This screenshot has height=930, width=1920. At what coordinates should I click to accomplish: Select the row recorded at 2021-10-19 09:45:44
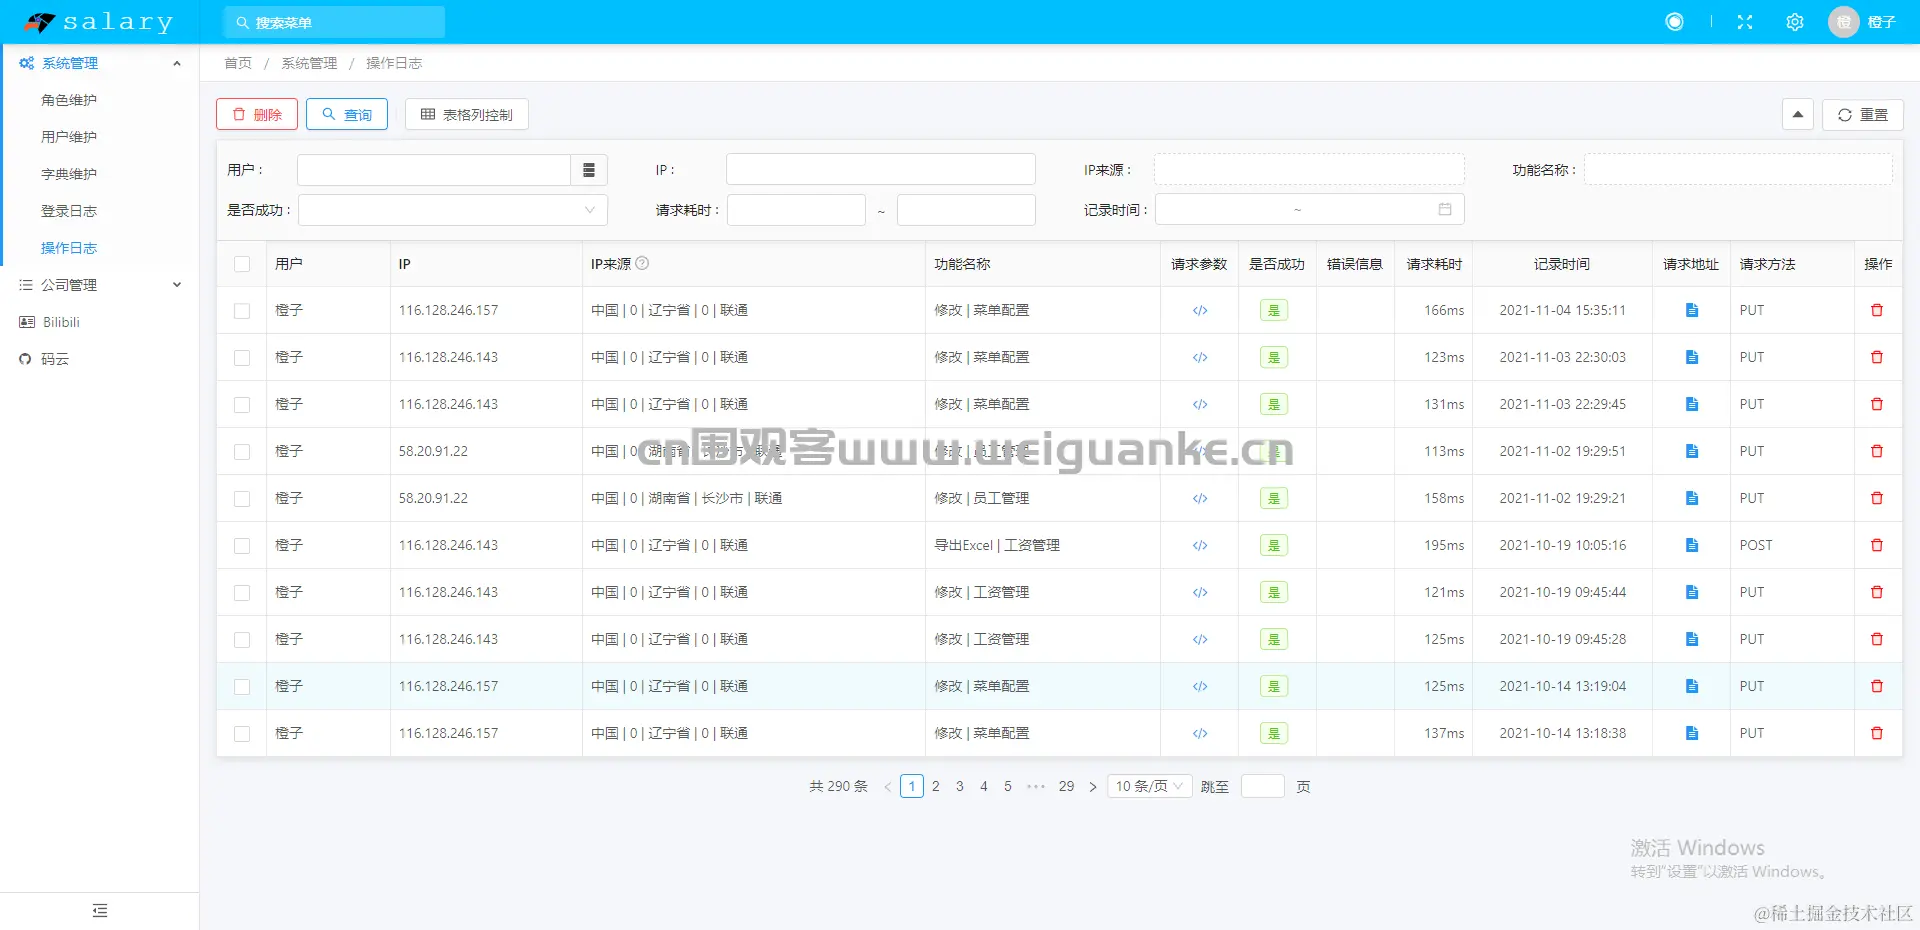(242, 593)
